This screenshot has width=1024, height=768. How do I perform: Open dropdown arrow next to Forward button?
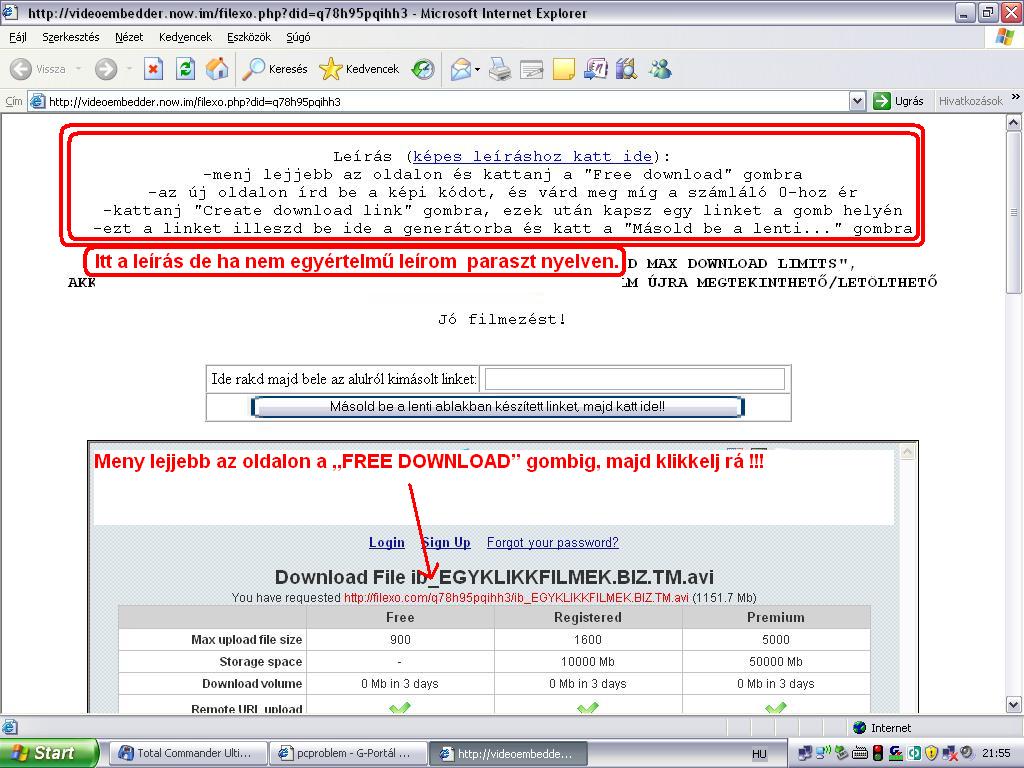[x=129, y=69]
